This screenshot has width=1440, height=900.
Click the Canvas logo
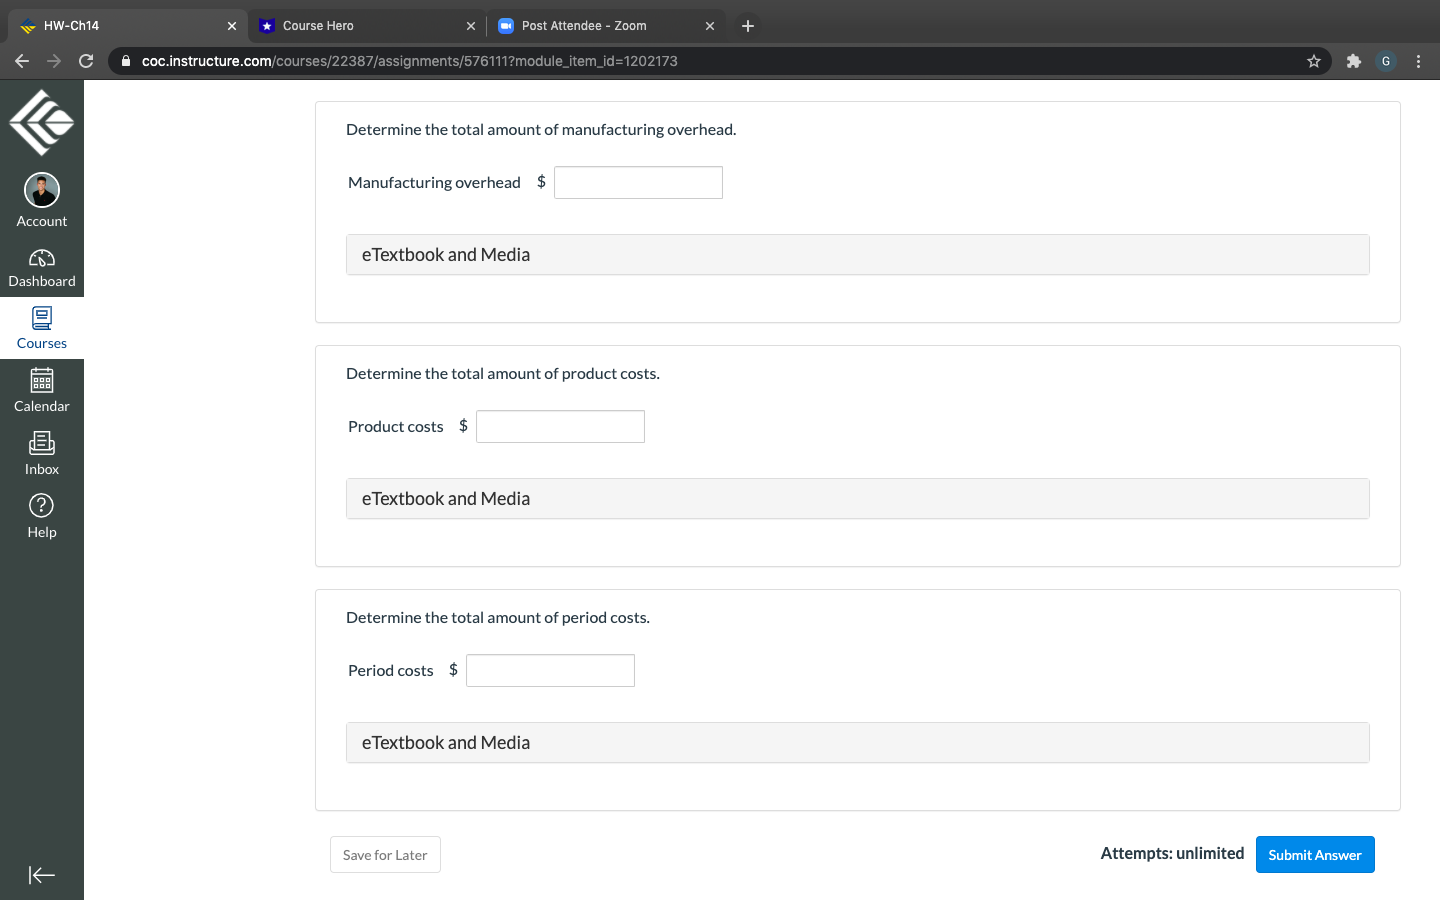click(41, 120)
